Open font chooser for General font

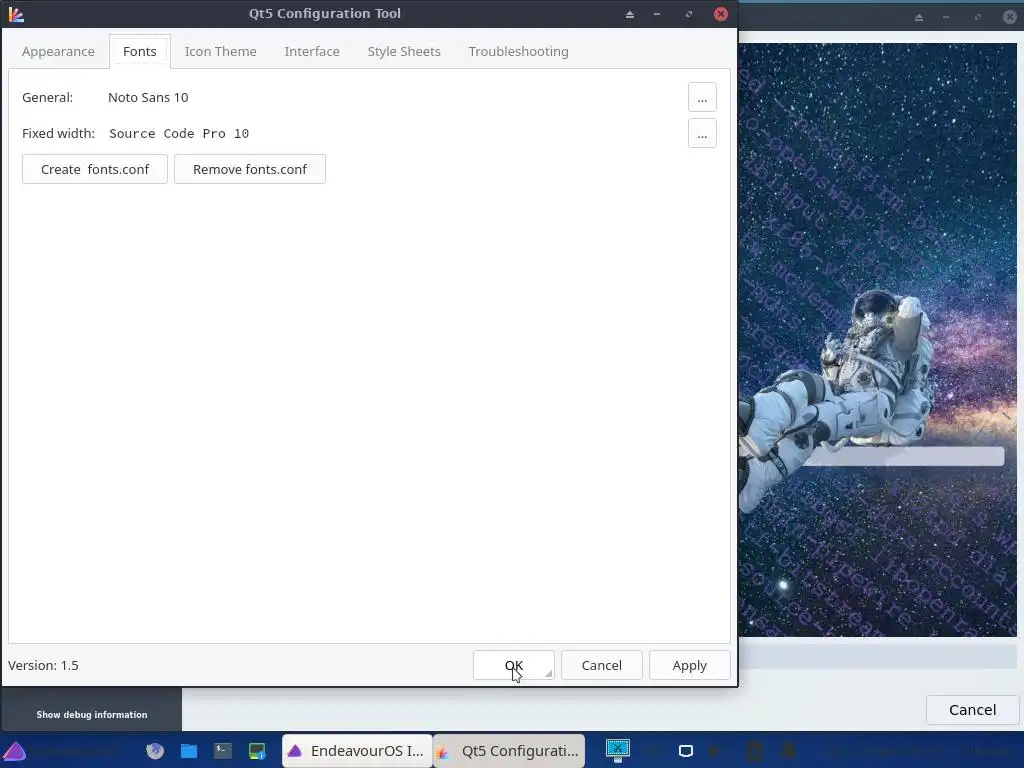pyautogui.click(x=702, y=97)
